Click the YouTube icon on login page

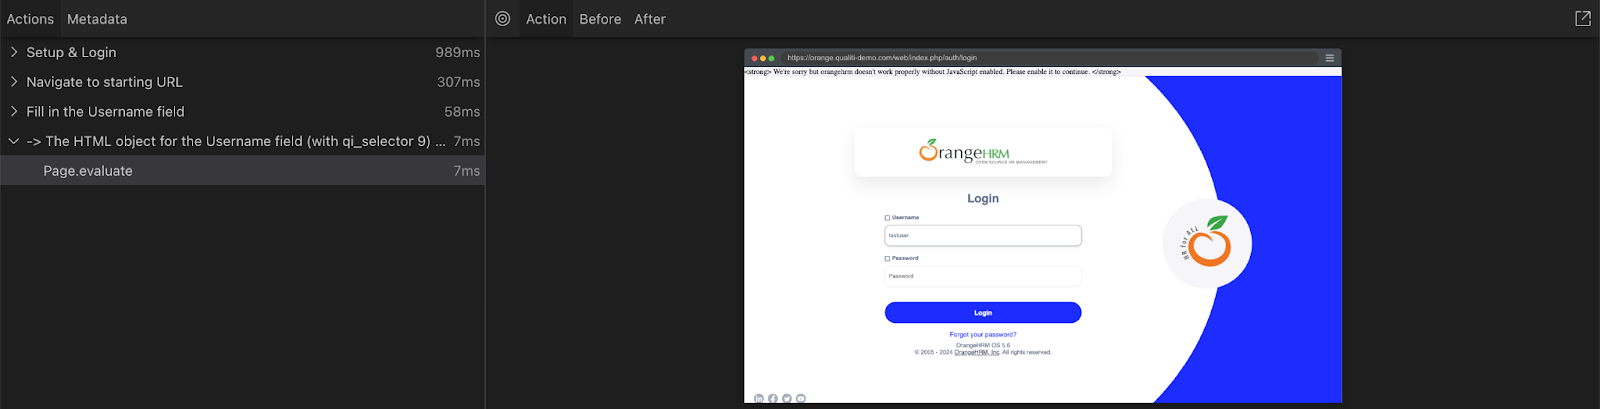pos(801,398)
